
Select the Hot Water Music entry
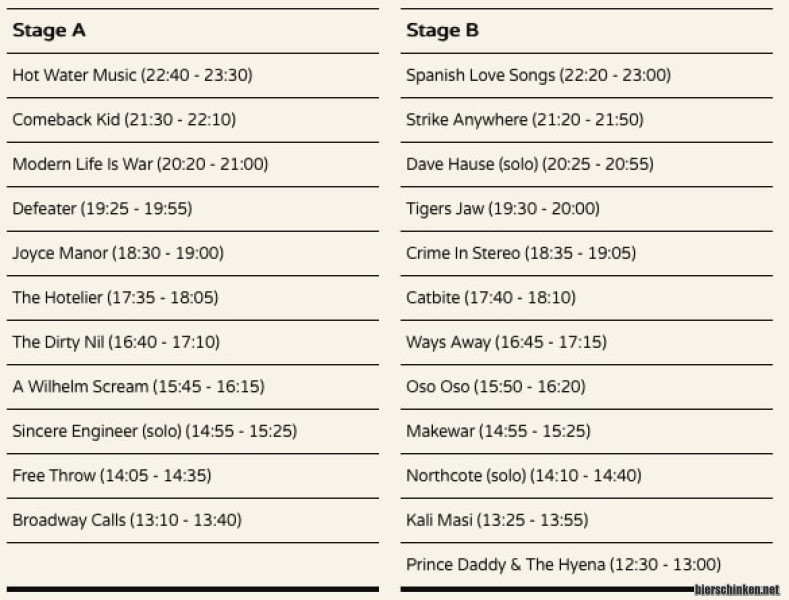132,75
